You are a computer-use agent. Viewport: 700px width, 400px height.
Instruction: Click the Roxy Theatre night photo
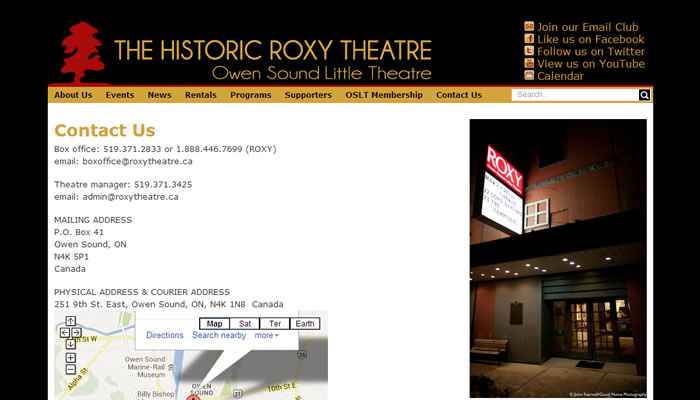(558, 258)
